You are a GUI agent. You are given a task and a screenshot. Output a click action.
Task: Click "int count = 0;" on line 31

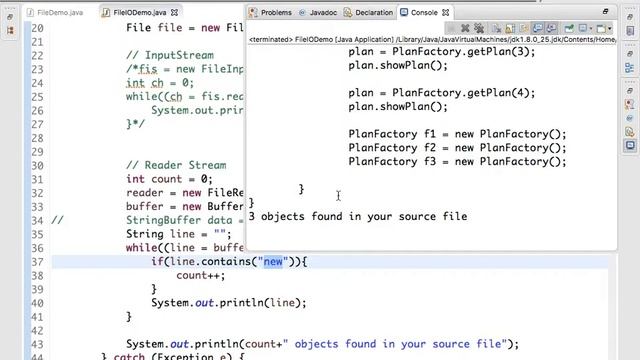(169, 179)
